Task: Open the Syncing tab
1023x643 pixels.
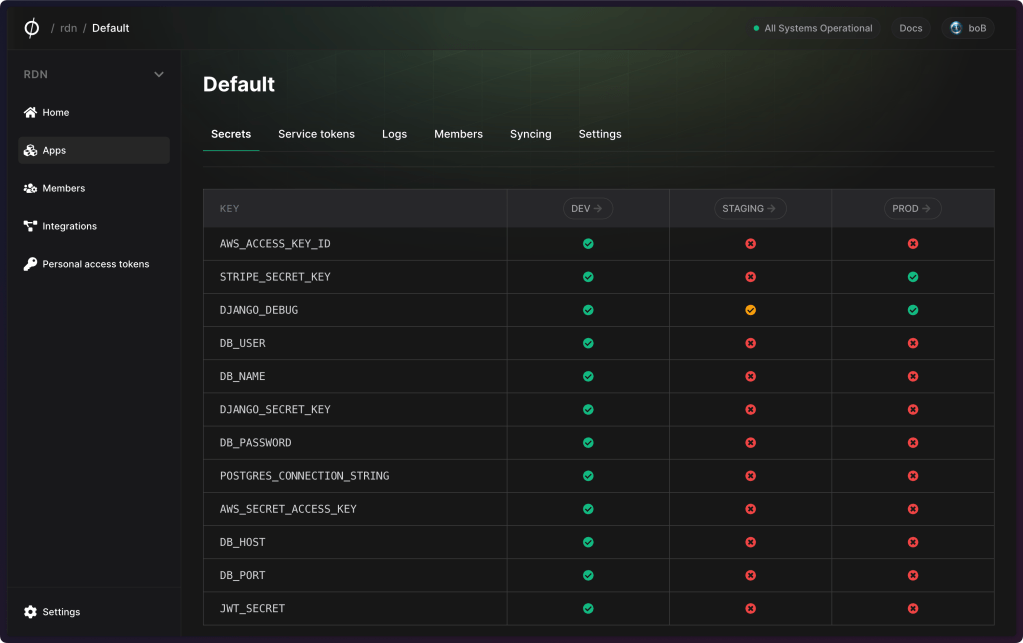Action: (x=530, y=134)
